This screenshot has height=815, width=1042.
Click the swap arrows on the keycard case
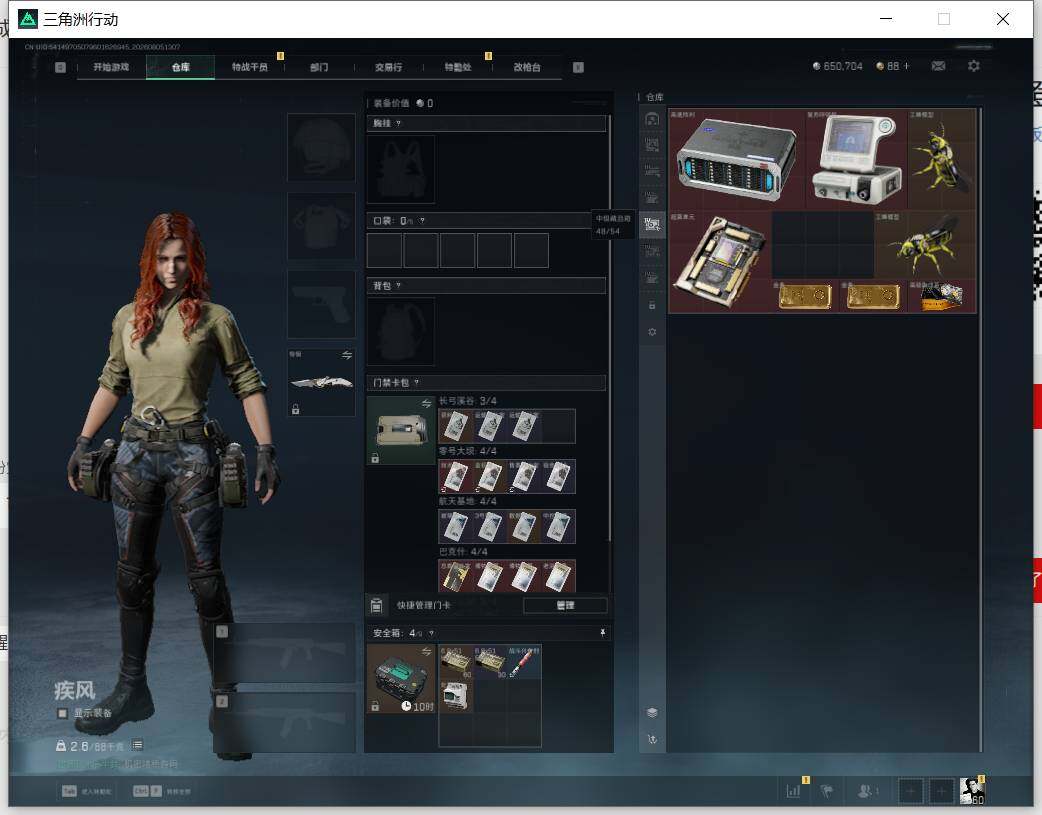[426, 404]
